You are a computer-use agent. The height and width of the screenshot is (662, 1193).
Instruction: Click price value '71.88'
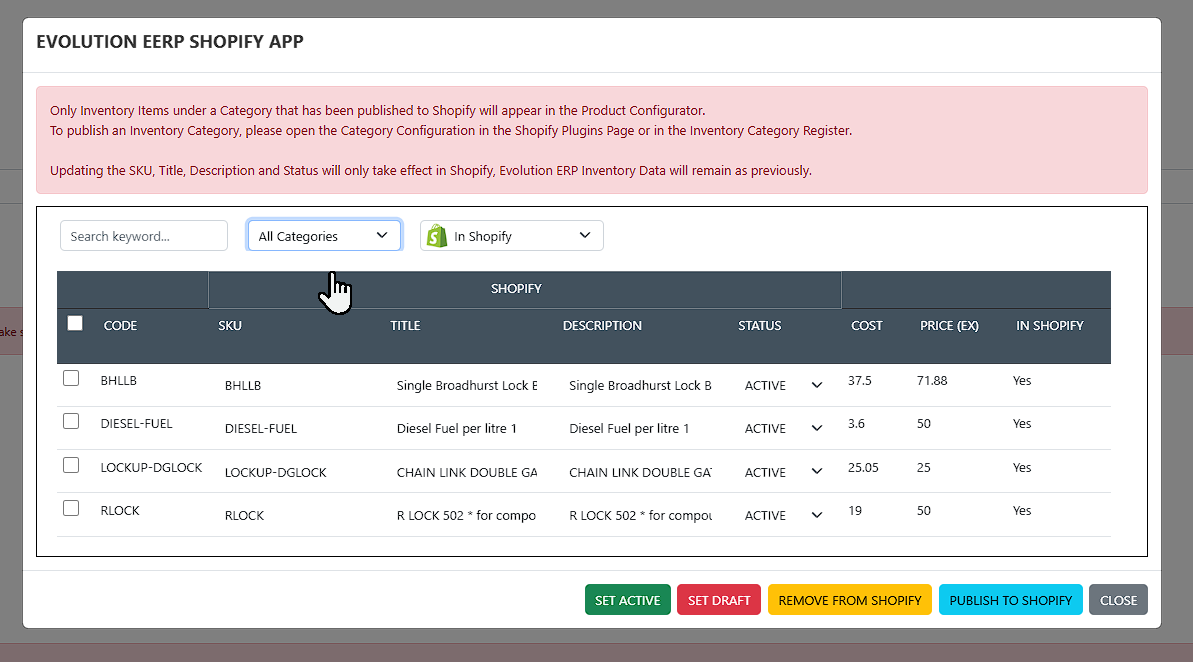click(x=932, y=380)
